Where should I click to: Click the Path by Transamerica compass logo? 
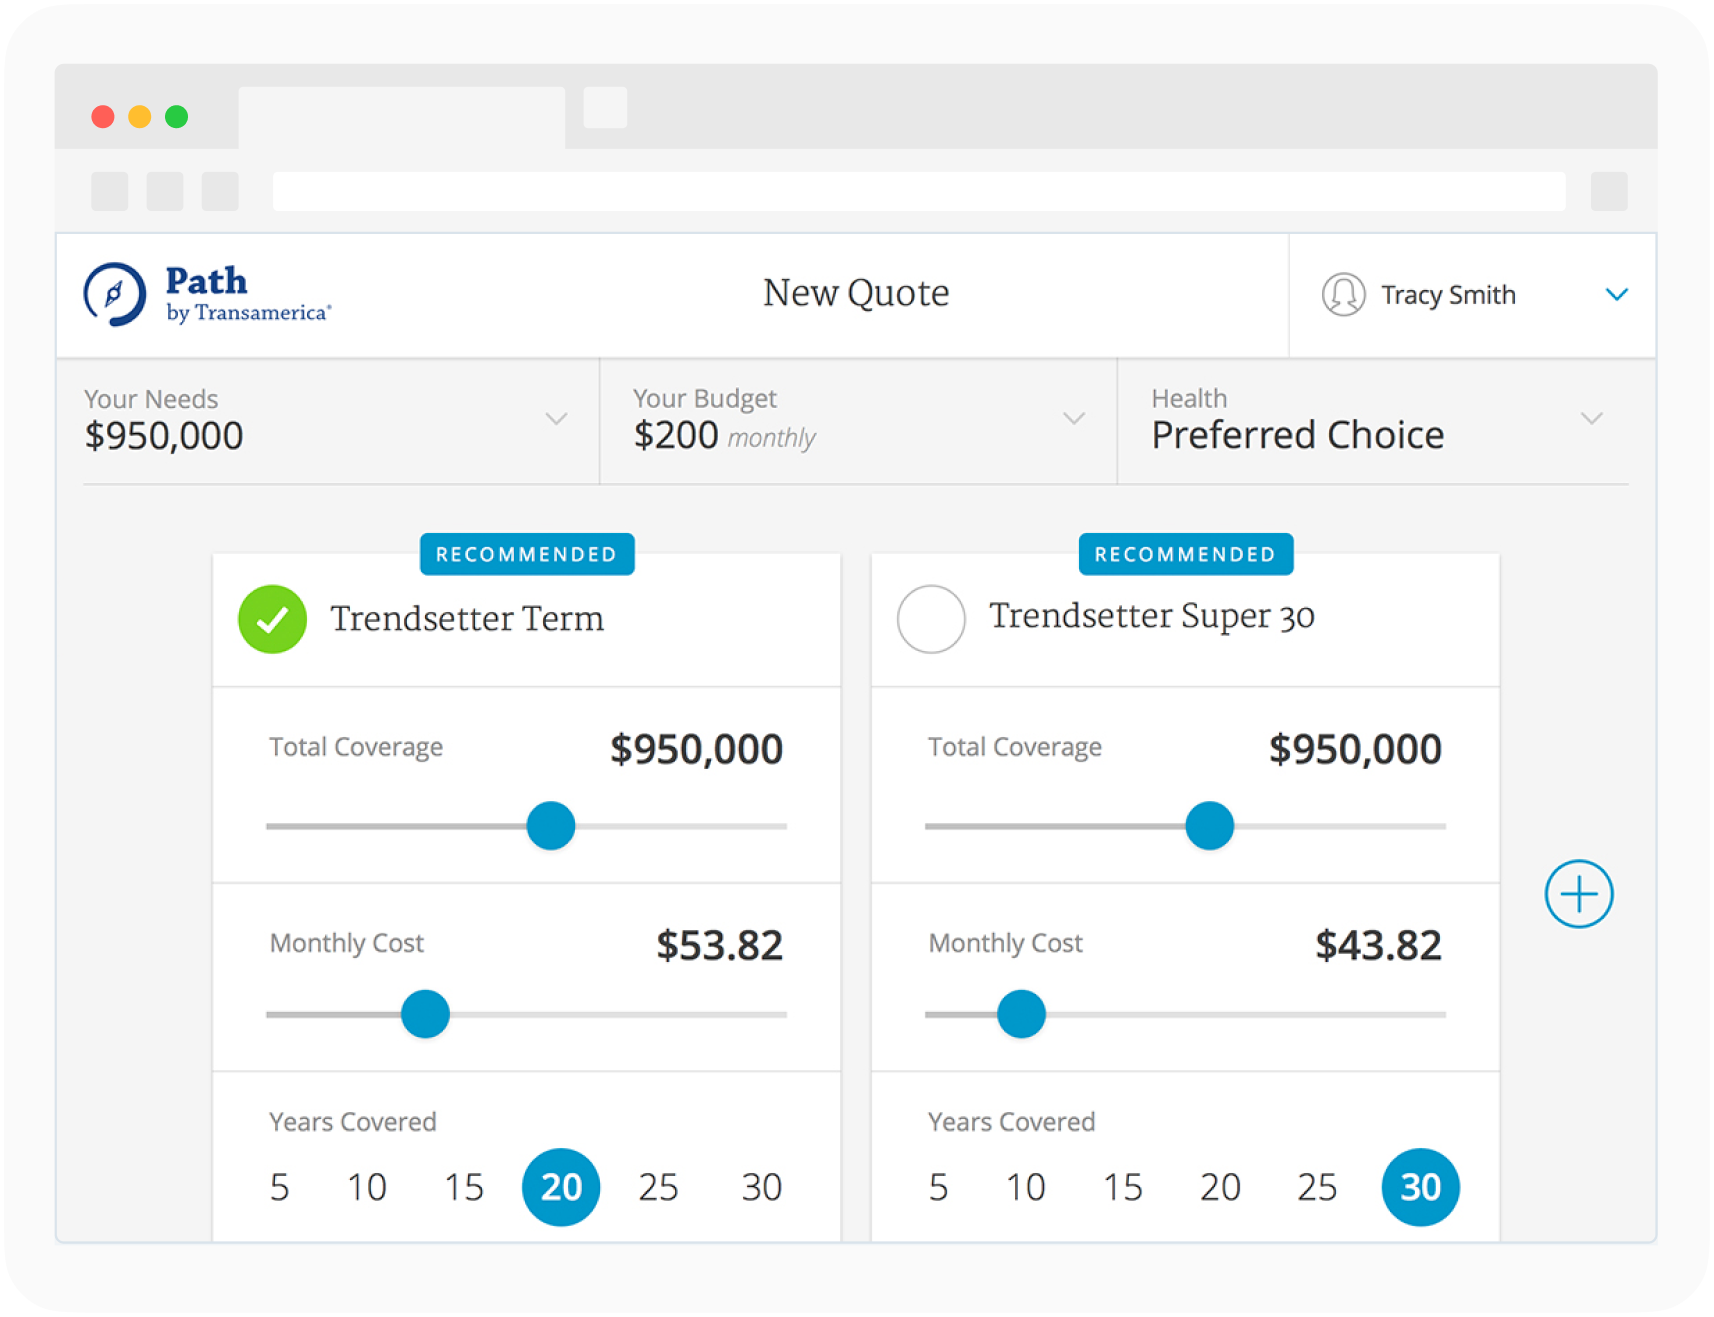tap(115, 294)
